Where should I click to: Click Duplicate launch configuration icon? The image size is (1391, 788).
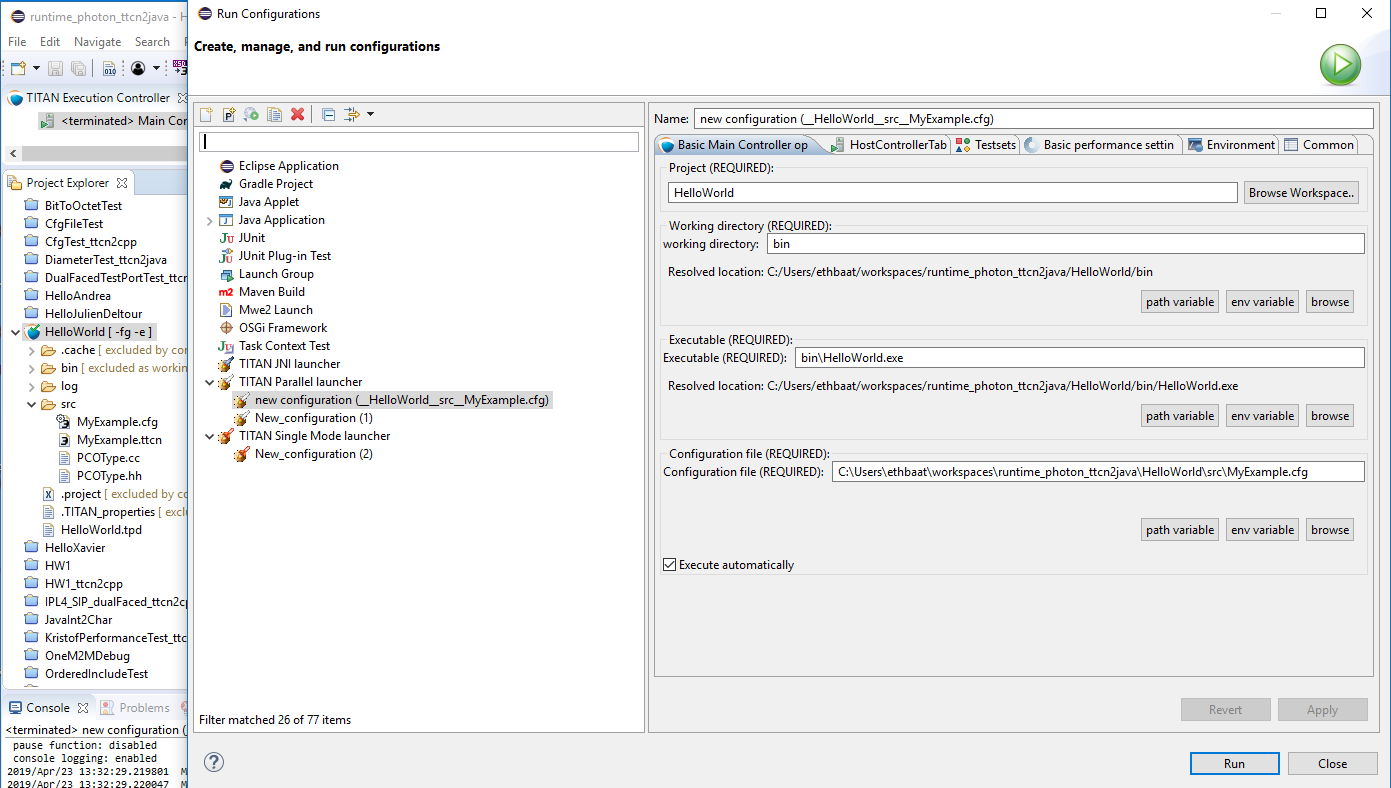(274, 115)
